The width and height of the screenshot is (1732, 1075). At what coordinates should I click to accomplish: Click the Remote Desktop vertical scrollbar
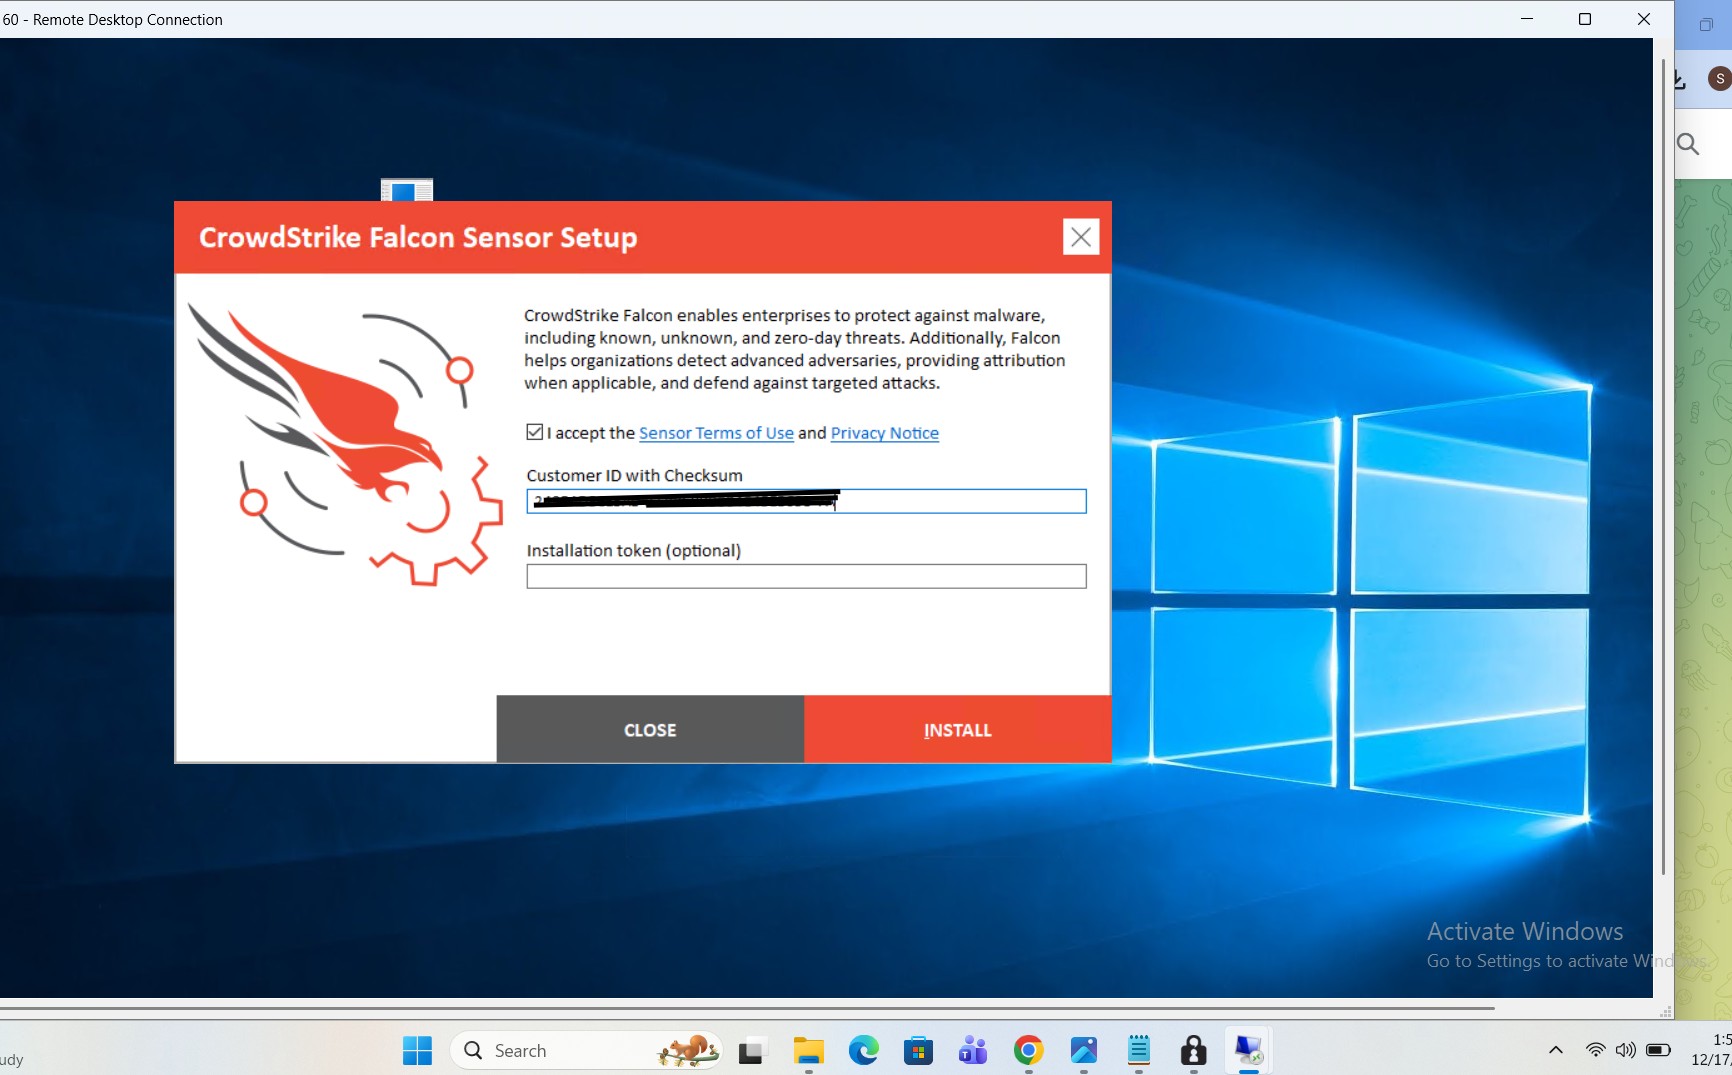coord(1664,466)
